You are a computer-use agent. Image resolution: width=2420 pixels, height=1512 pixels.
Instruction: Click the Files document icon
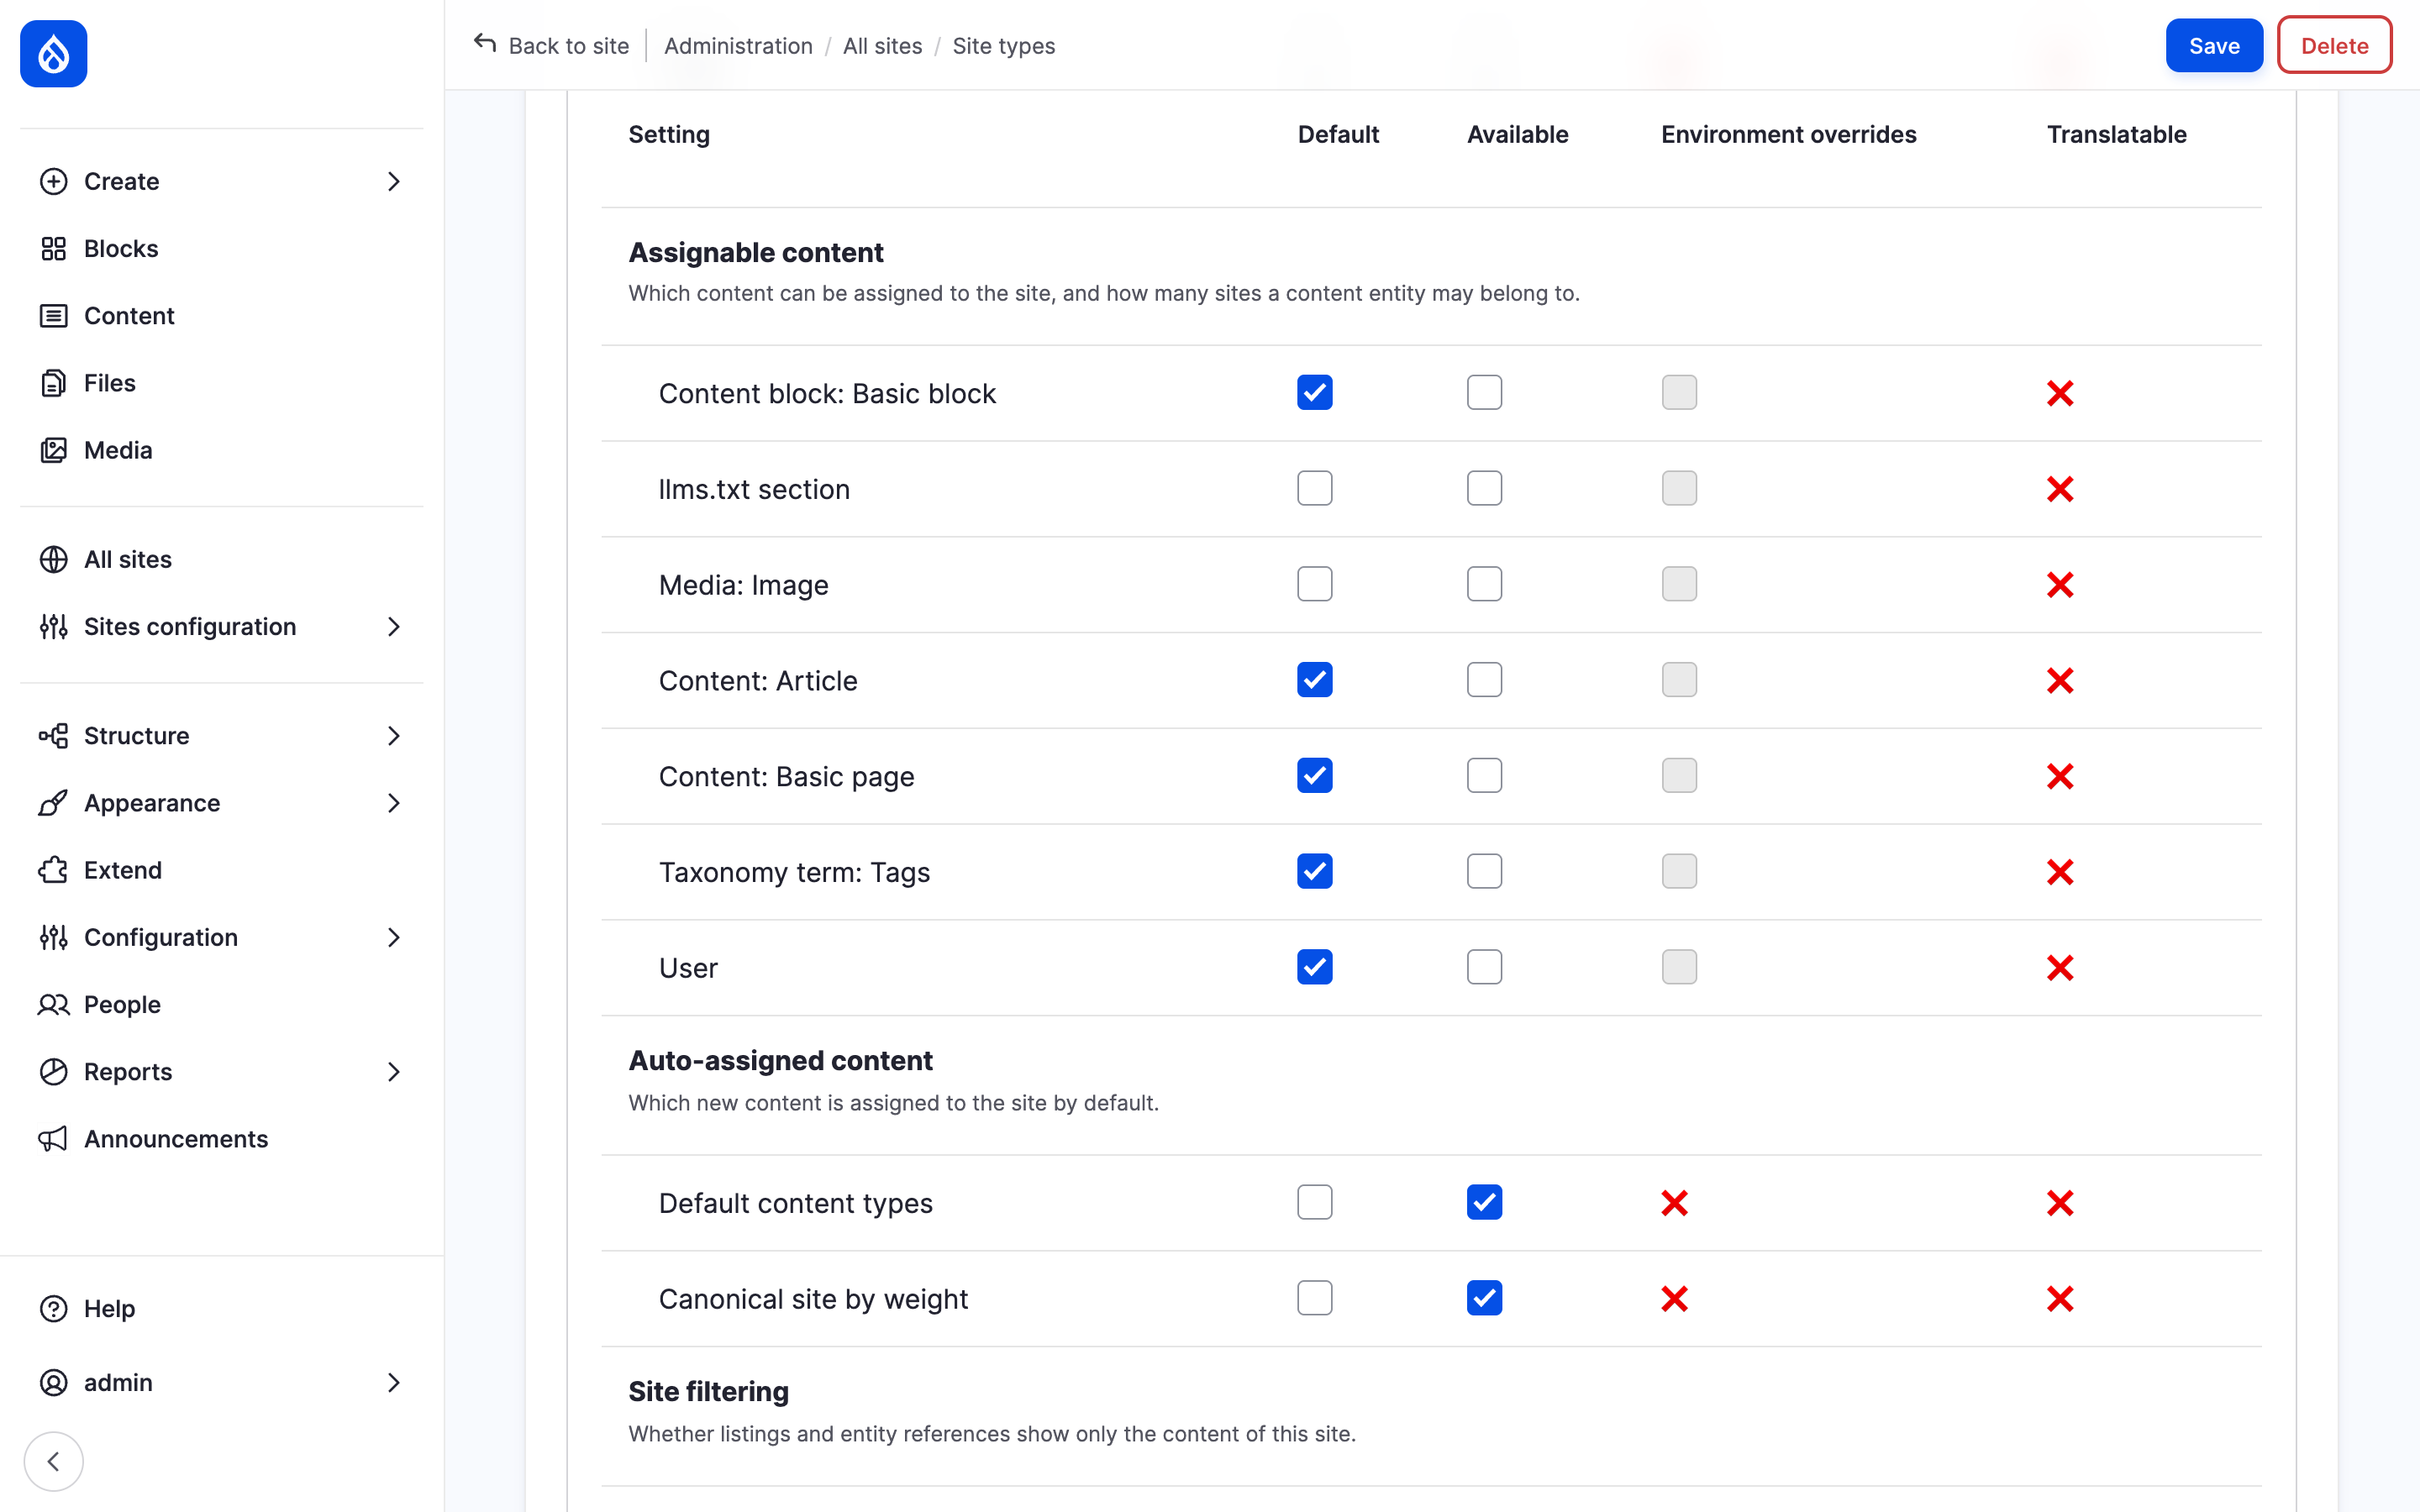[54, 383]
